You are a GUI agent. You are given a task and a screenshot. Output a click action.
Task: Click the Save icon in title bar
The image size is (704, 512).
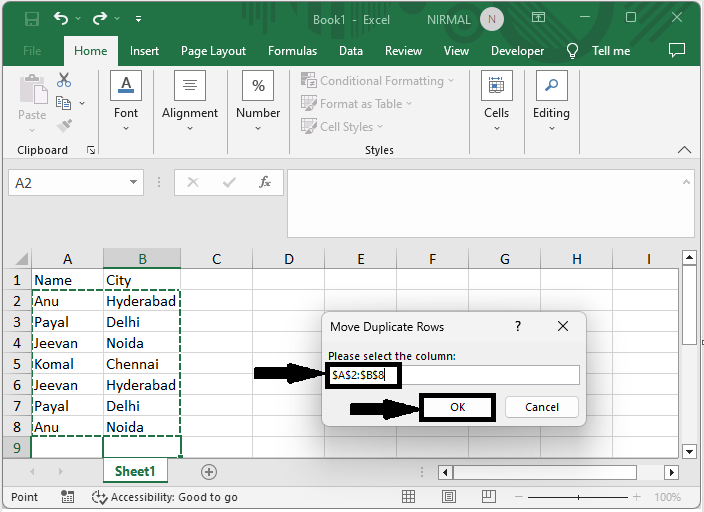(x=31, y=19)
